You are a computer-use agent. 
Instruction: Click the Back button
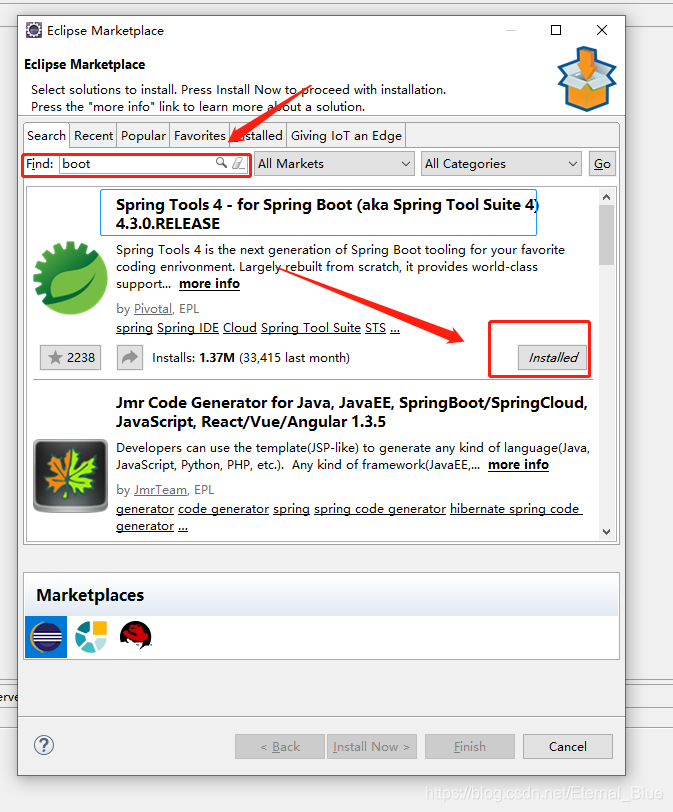click(x=280, y=746)
